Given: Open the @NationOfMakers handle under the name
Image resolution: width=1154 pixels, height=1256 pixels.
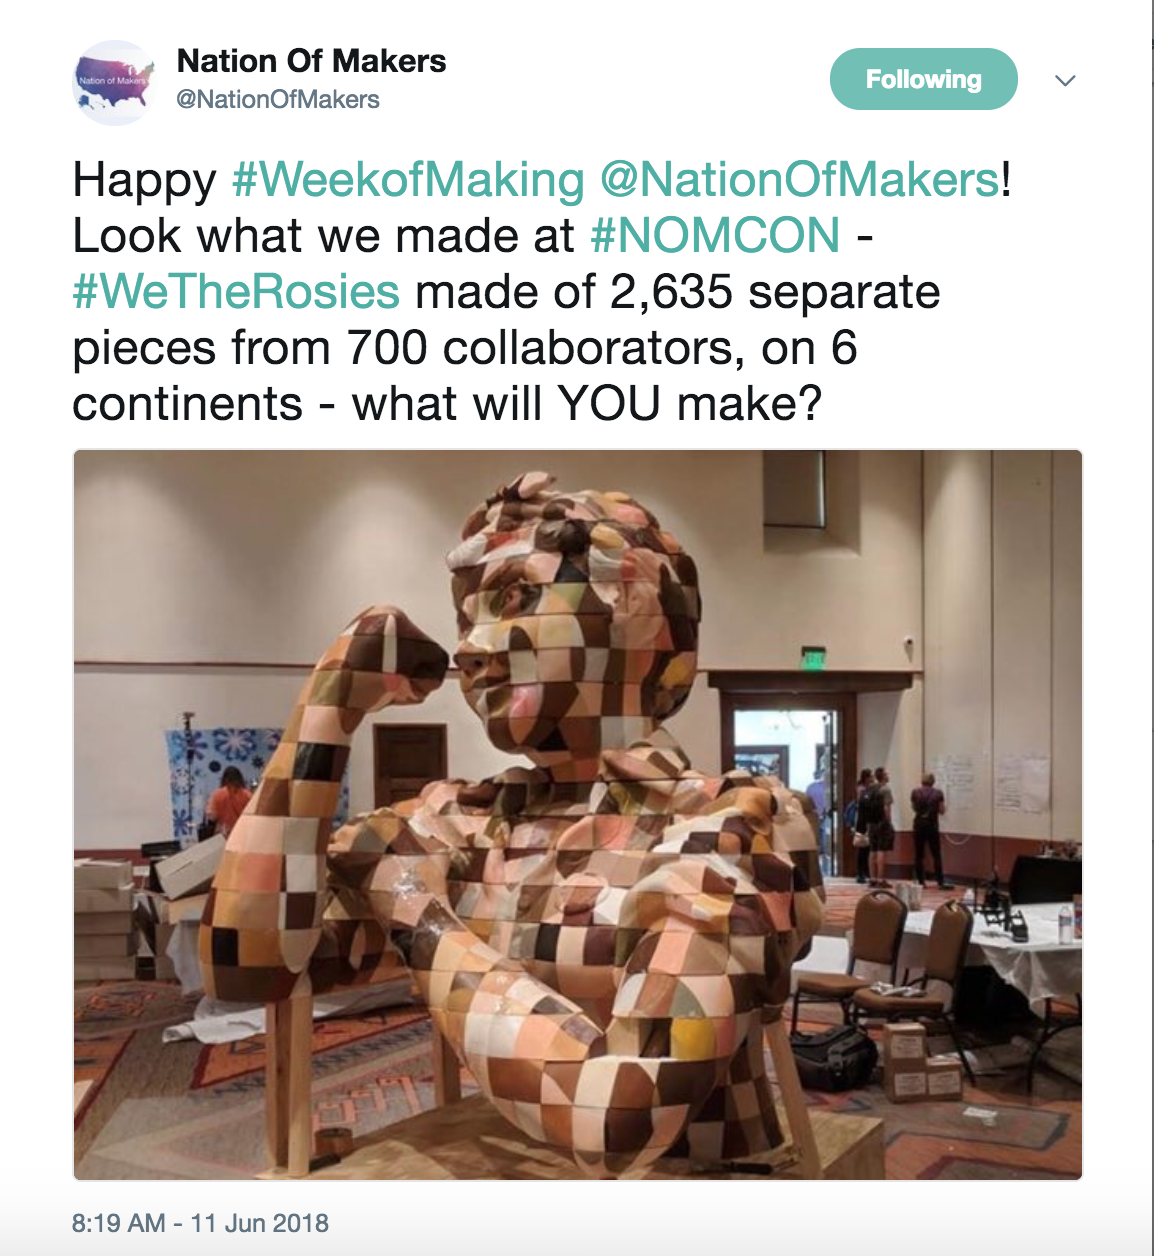Looking at the screenshot, I should (278, 99).
